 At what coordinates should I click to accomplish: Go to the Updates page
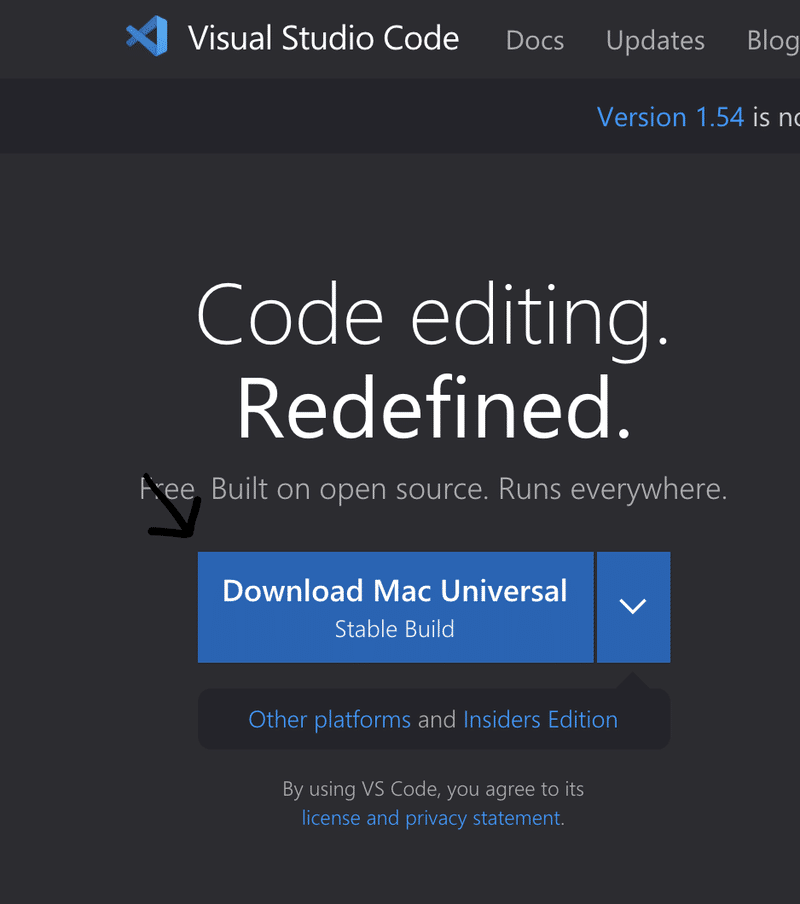(655, 40)
